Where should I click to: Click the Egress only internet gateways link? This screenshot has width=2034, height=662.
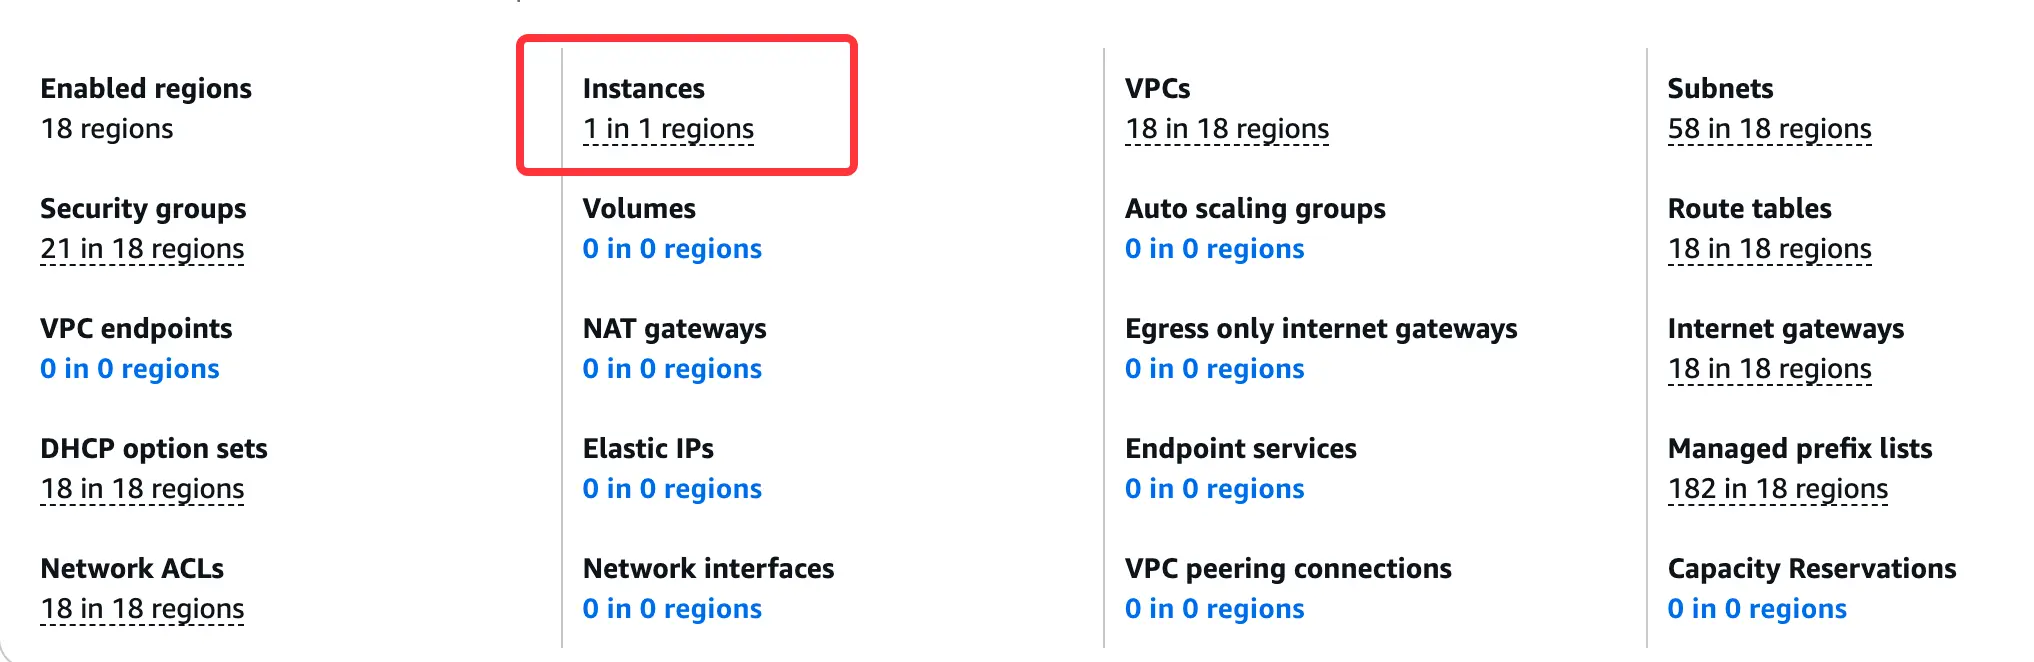coord(1214,369)
